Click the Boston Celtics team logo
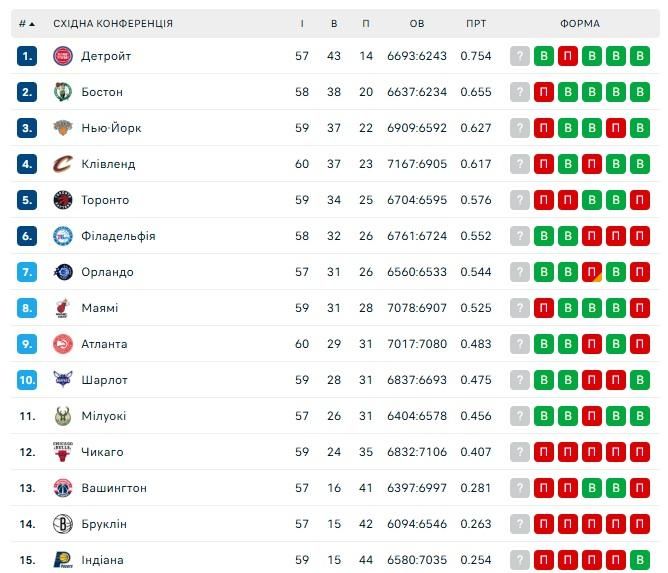This screenshot has width=668, height=573. click(x=63, y=92)
